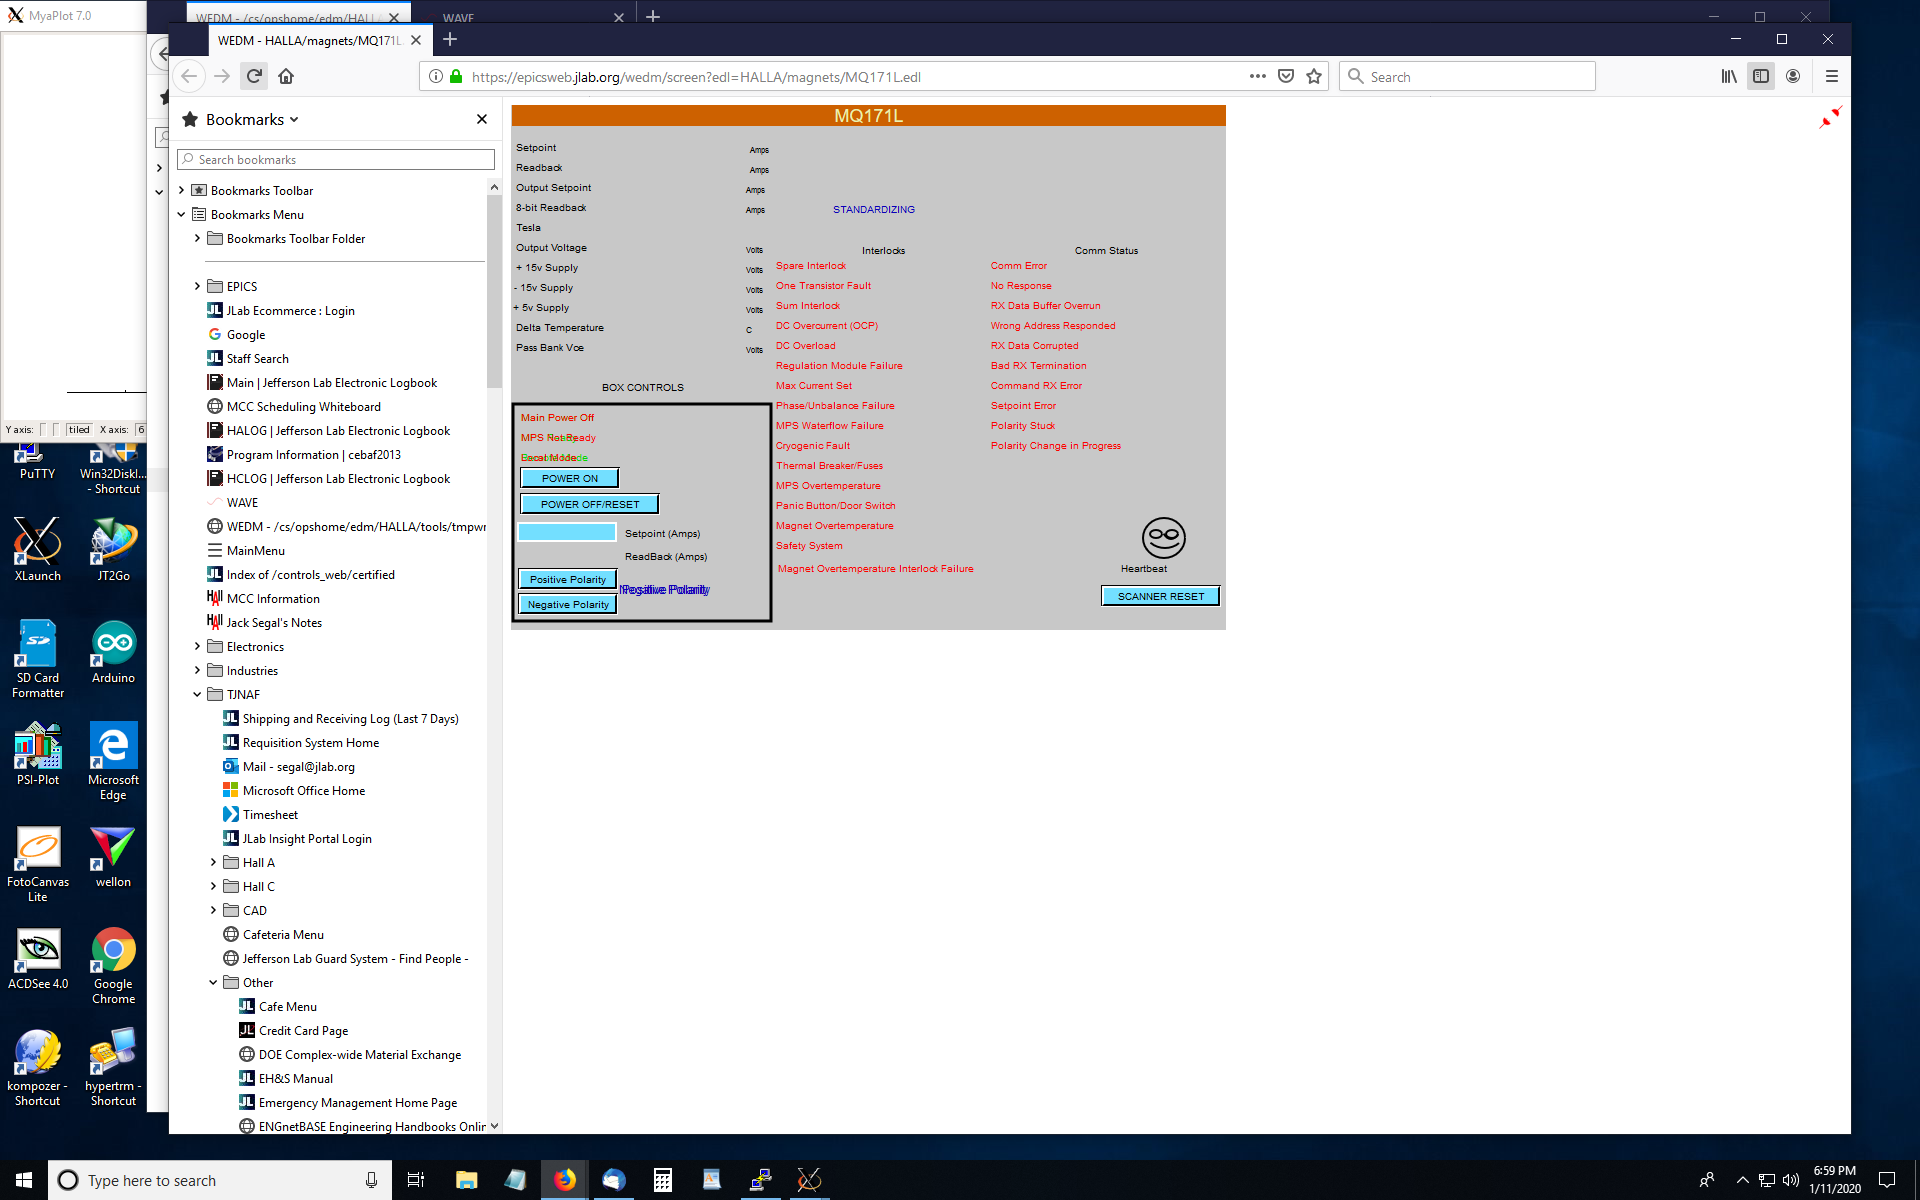Open File Explorer from the taskbar
The image size is (1920, 1200).
pos(466,1180)
